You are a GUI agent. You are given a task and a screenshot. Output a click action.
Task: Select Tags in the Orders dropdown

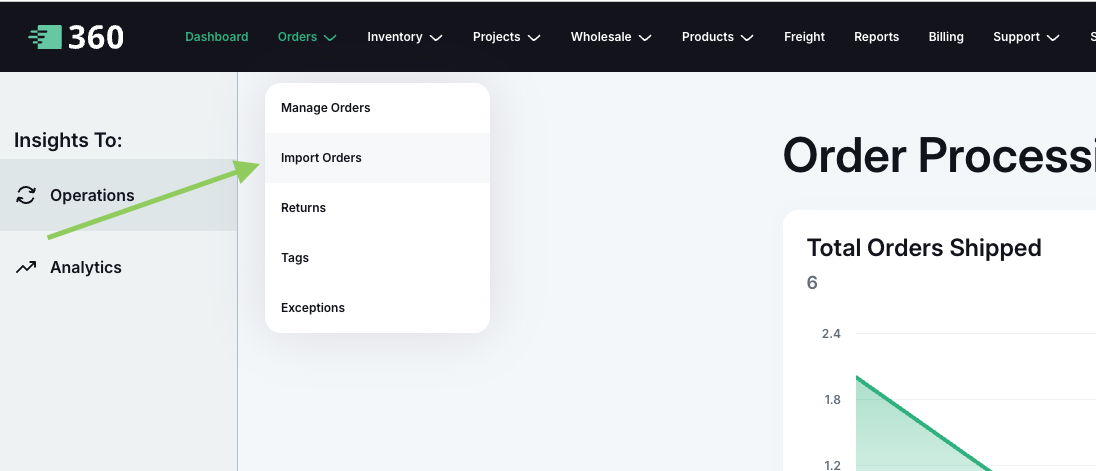click(x=295, y=258)
